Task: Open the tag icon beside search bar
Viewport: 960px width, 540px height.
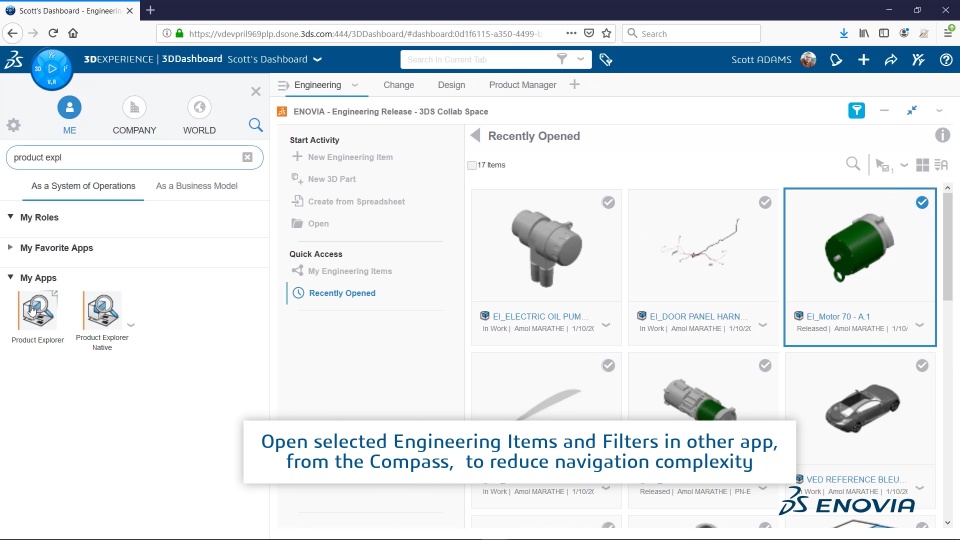Action: (x=606, y=59)
